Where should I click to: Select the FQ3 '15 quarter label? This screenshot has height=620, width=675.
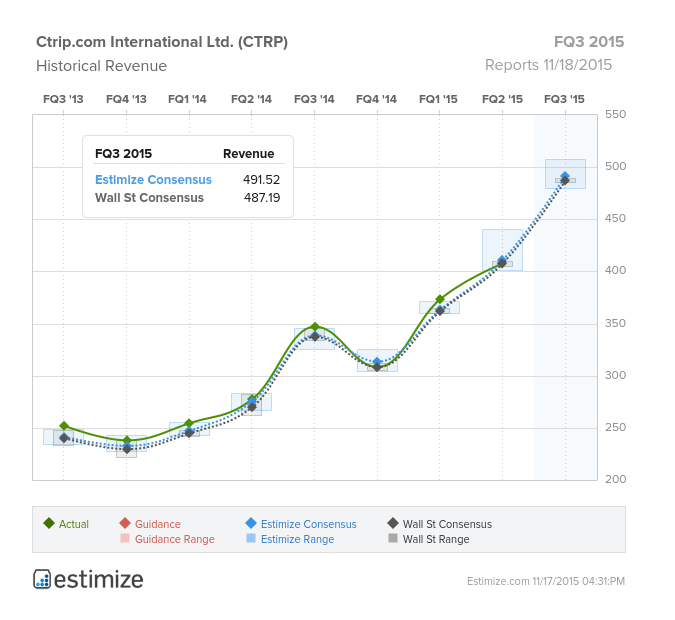click(564, 99)
